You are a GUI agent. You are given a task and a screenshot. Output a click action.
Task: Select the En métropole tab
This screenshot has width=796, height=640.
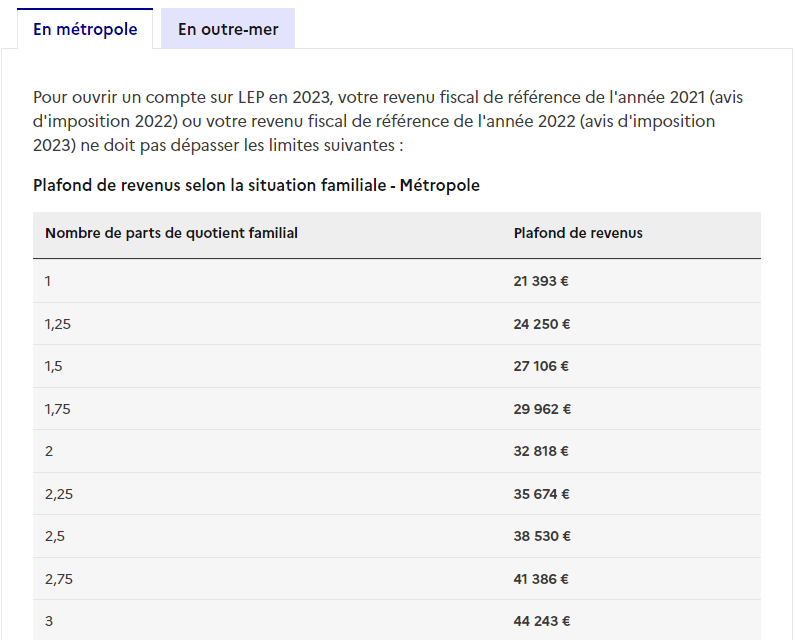[85, 29]
